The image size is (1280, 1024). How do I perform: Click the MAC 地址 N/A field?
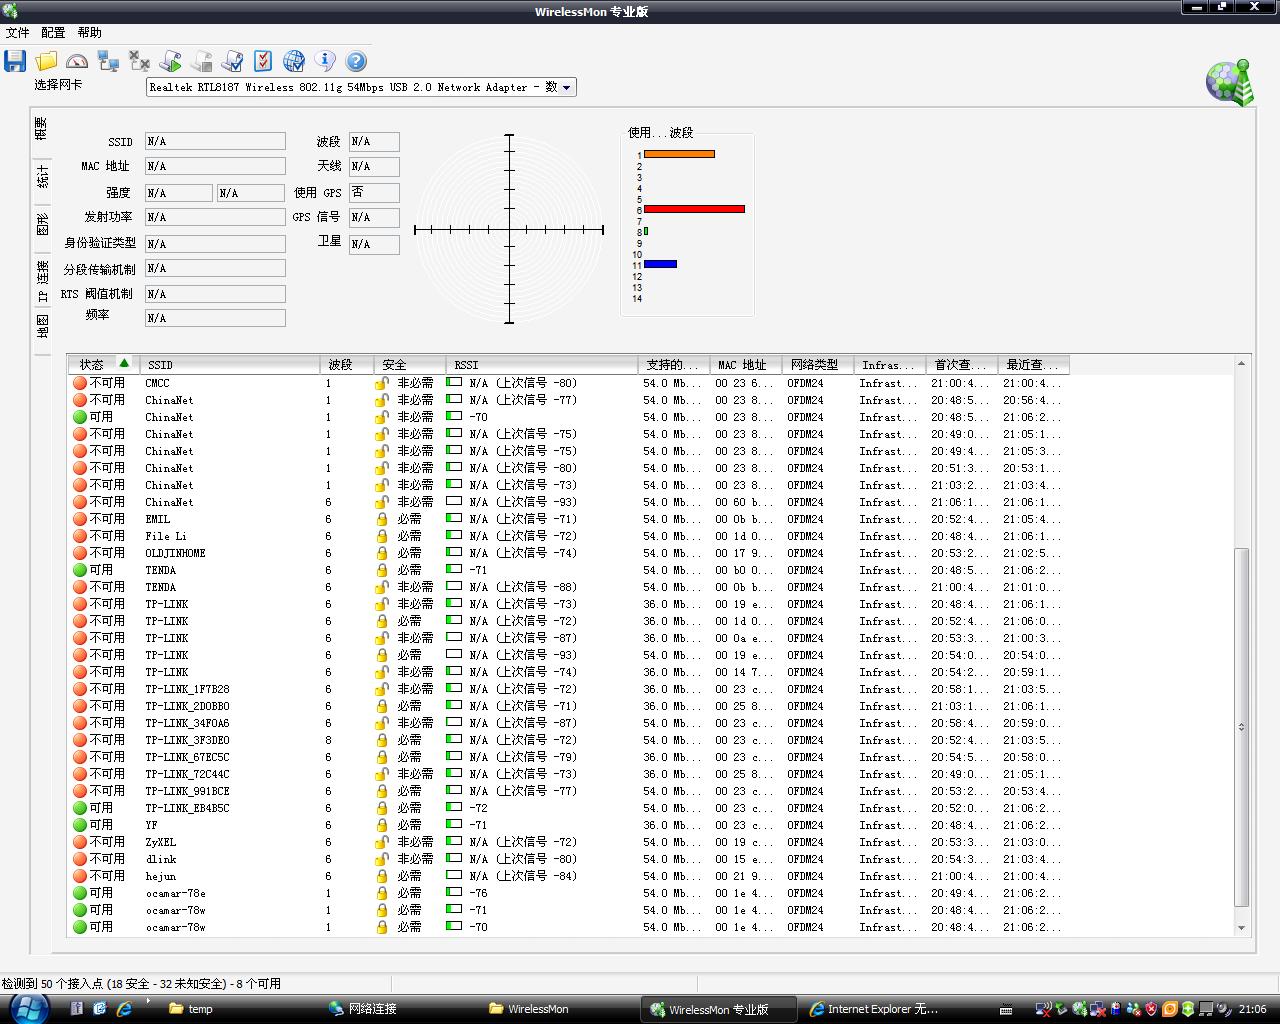click(215, 166)
